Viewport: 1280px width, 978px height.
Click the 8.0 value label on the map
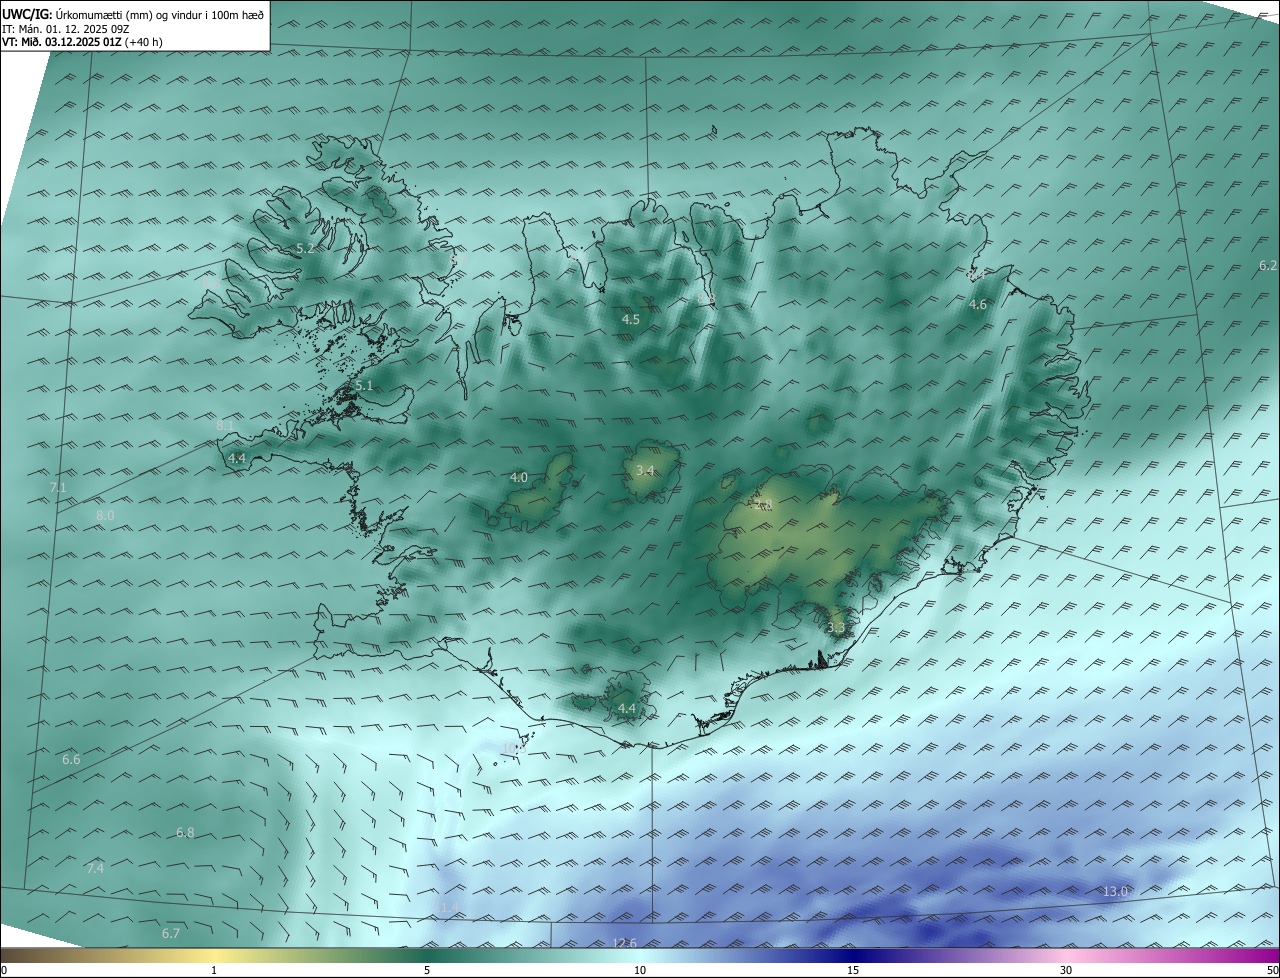pos(105,515)
